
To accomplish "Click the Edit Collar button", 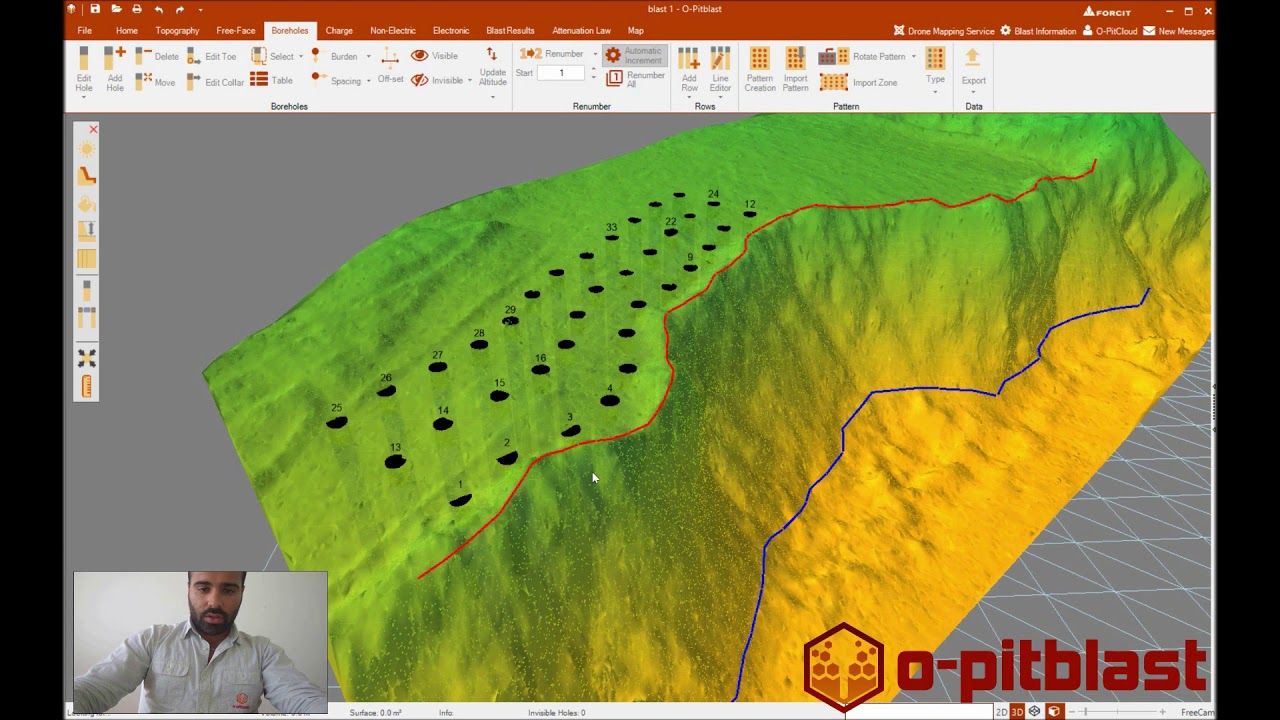I will 215,82.
